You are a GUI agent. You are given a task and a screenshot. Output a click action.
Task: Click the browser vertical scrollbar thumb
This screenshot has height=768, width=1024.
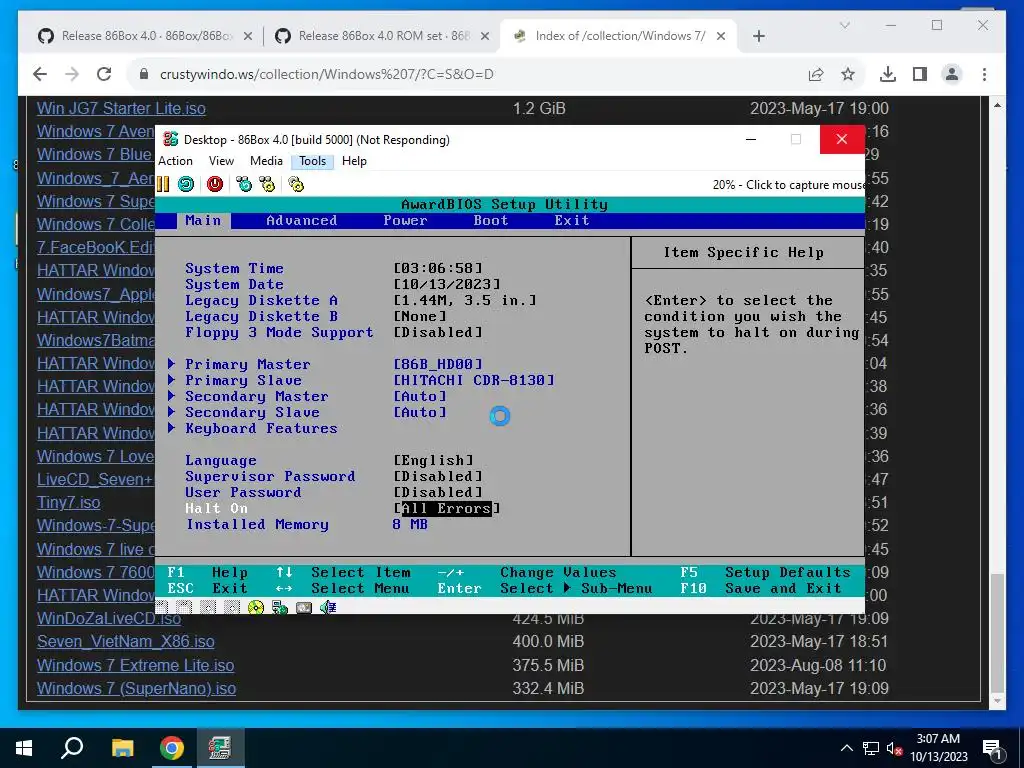click(997, 633)
